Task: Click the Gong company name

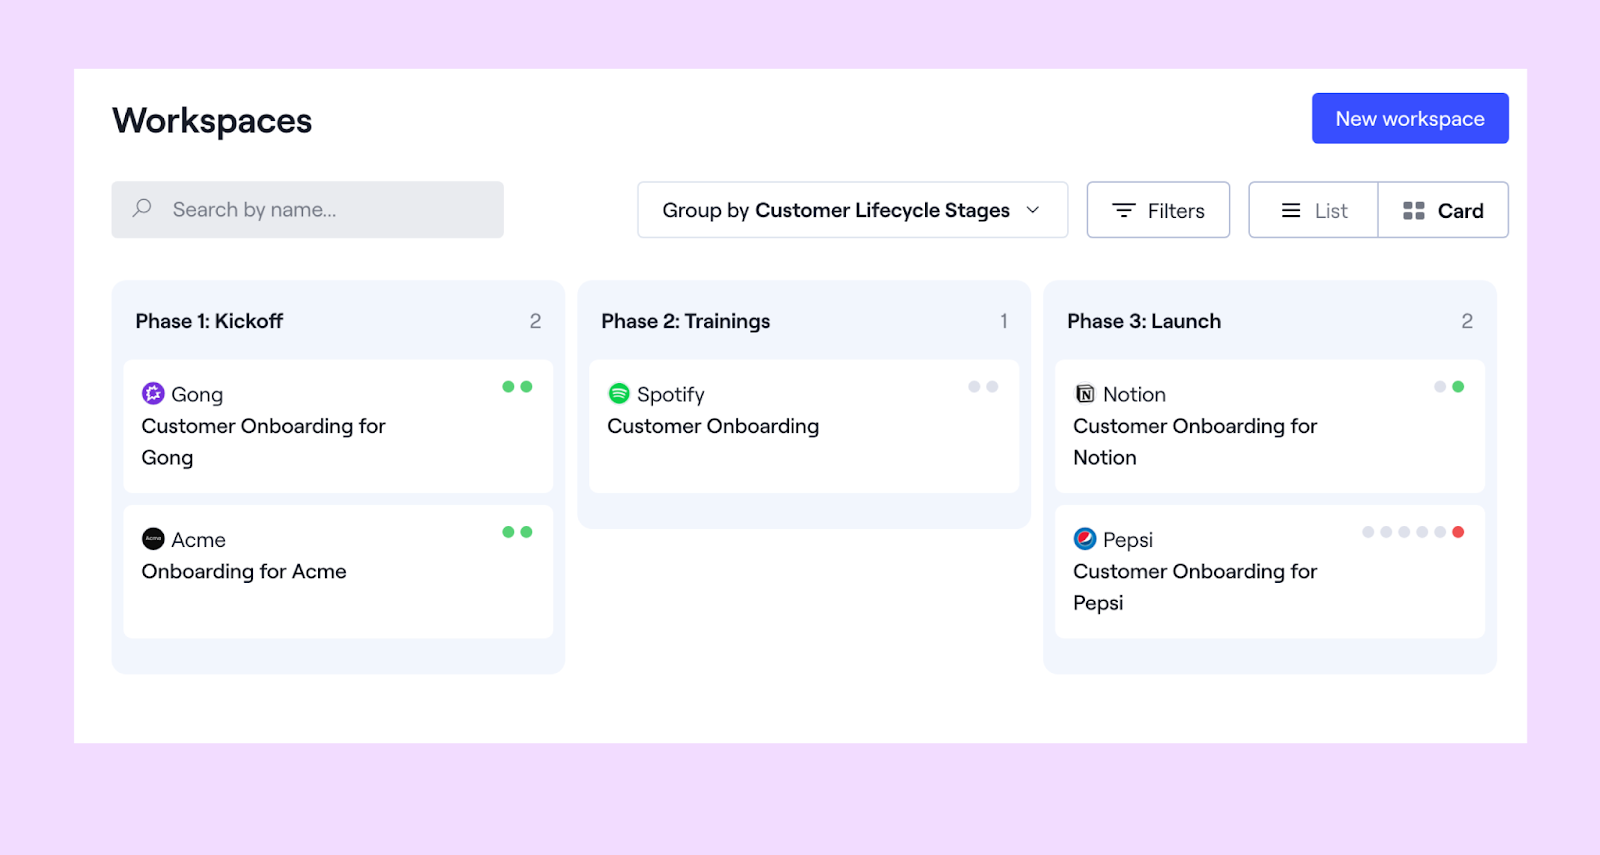Action: pos(197,395)
